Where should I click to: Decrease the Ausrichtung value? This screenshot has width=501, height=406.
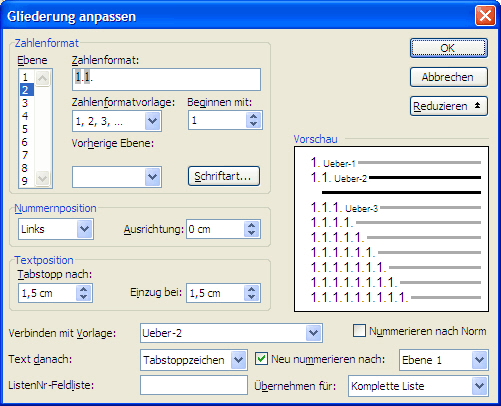[x=252, y=233]
